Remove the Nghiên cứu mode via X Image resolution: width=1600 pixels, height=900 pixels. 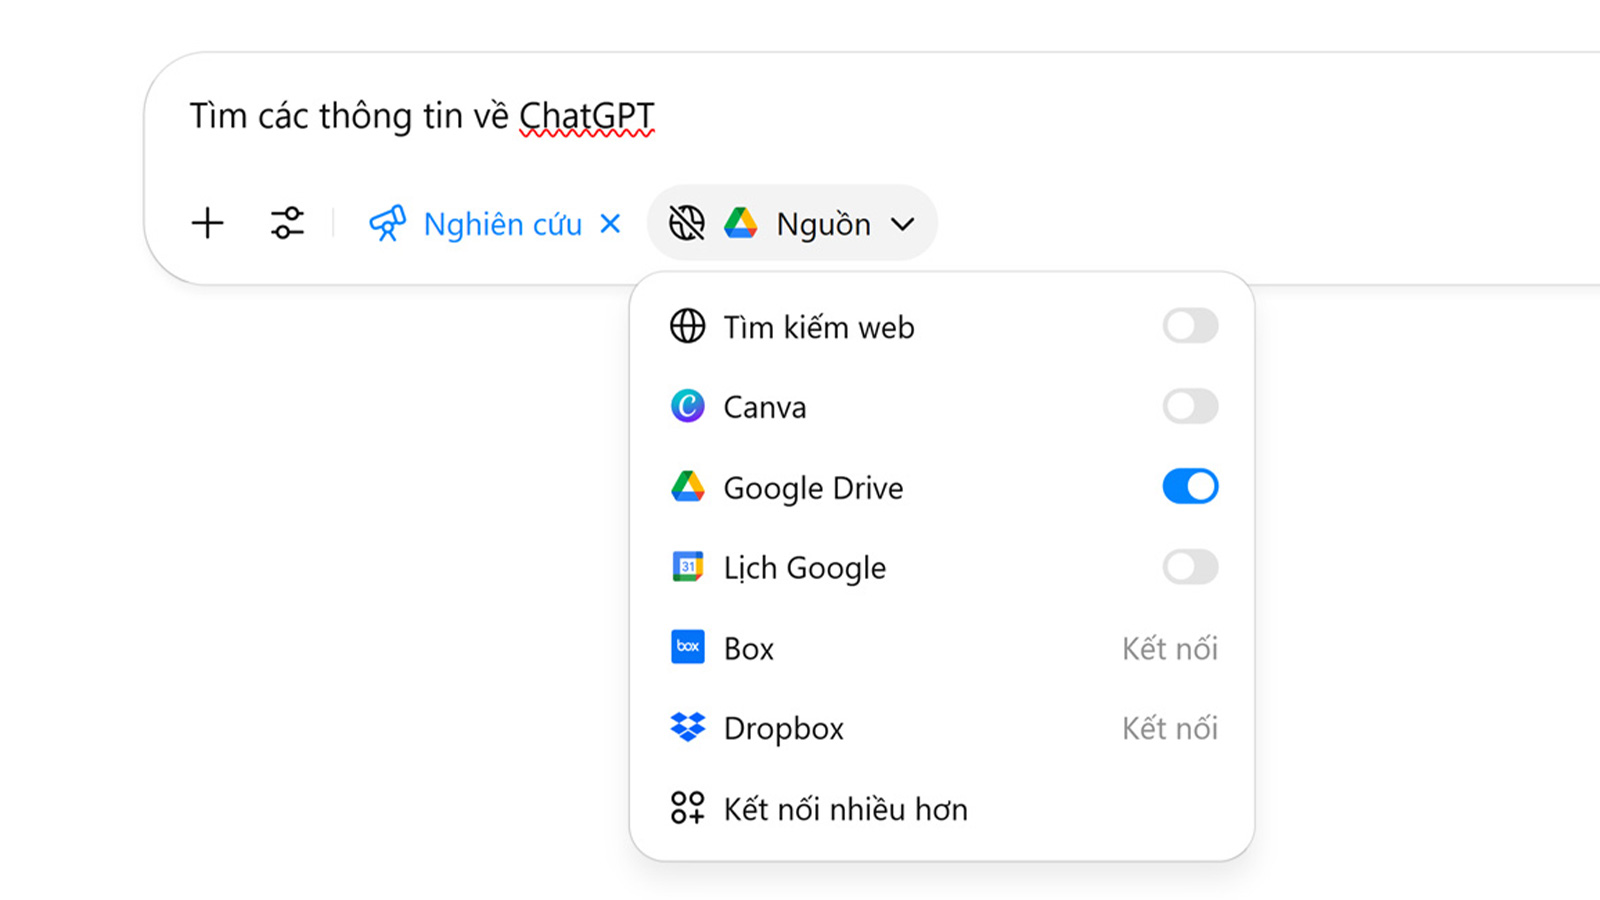pos(610,223)
